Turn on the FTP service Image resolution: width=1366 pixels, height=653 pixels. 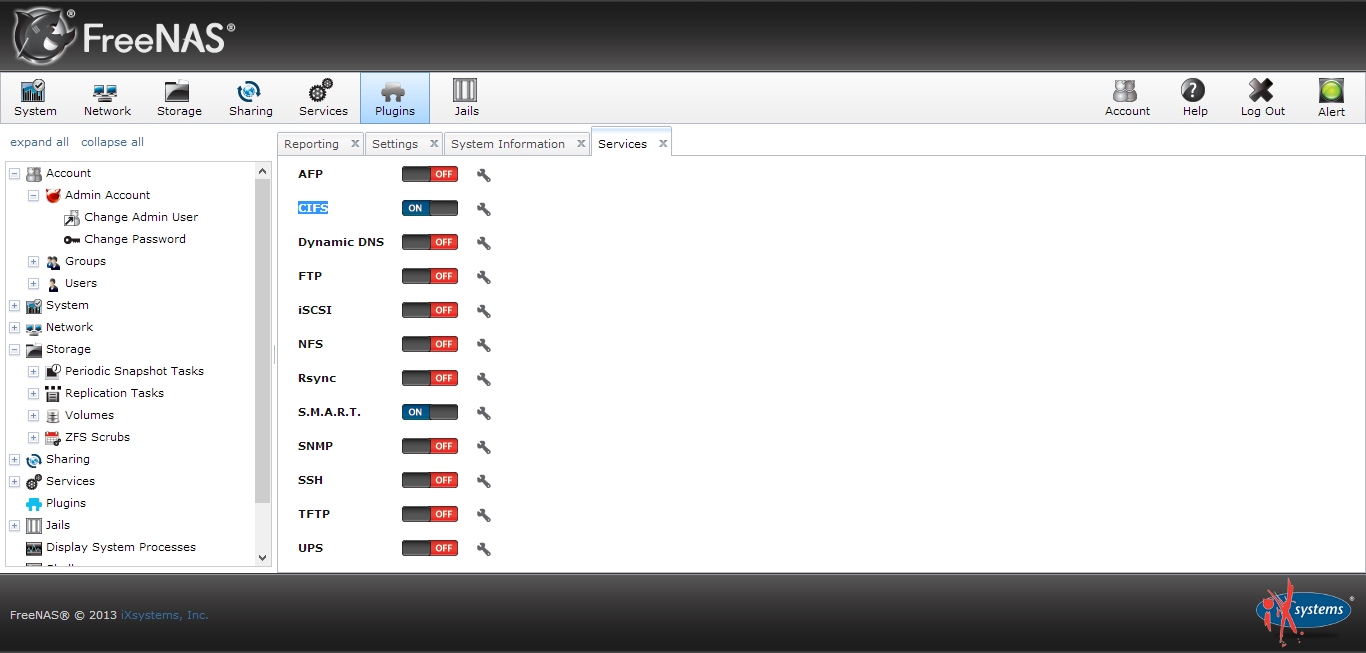(429, 275)
